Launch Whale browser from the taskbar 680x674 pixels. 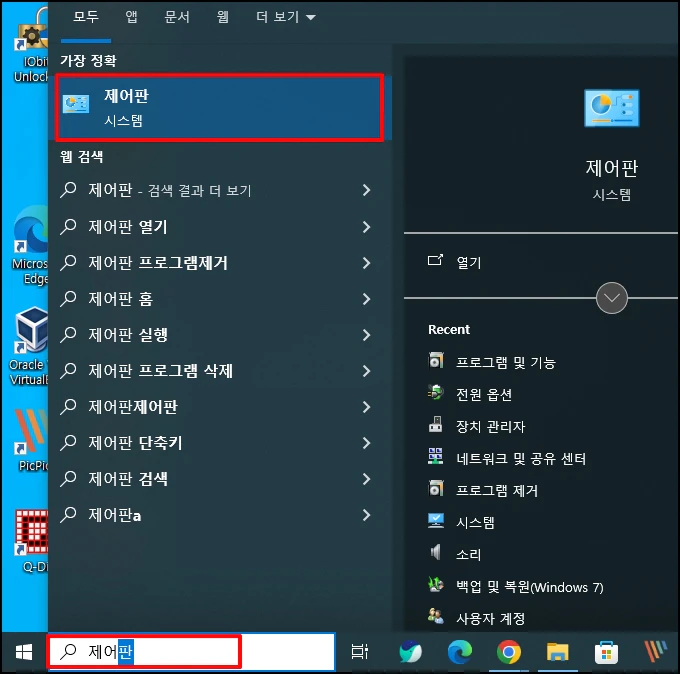(410, 652)
